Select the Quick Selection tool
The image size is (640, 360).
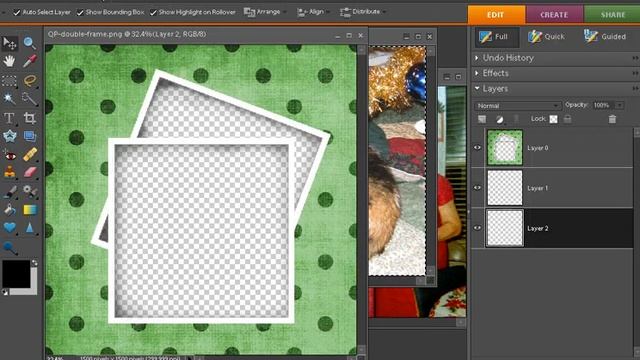pyautogui.click(x=29, y=98)
